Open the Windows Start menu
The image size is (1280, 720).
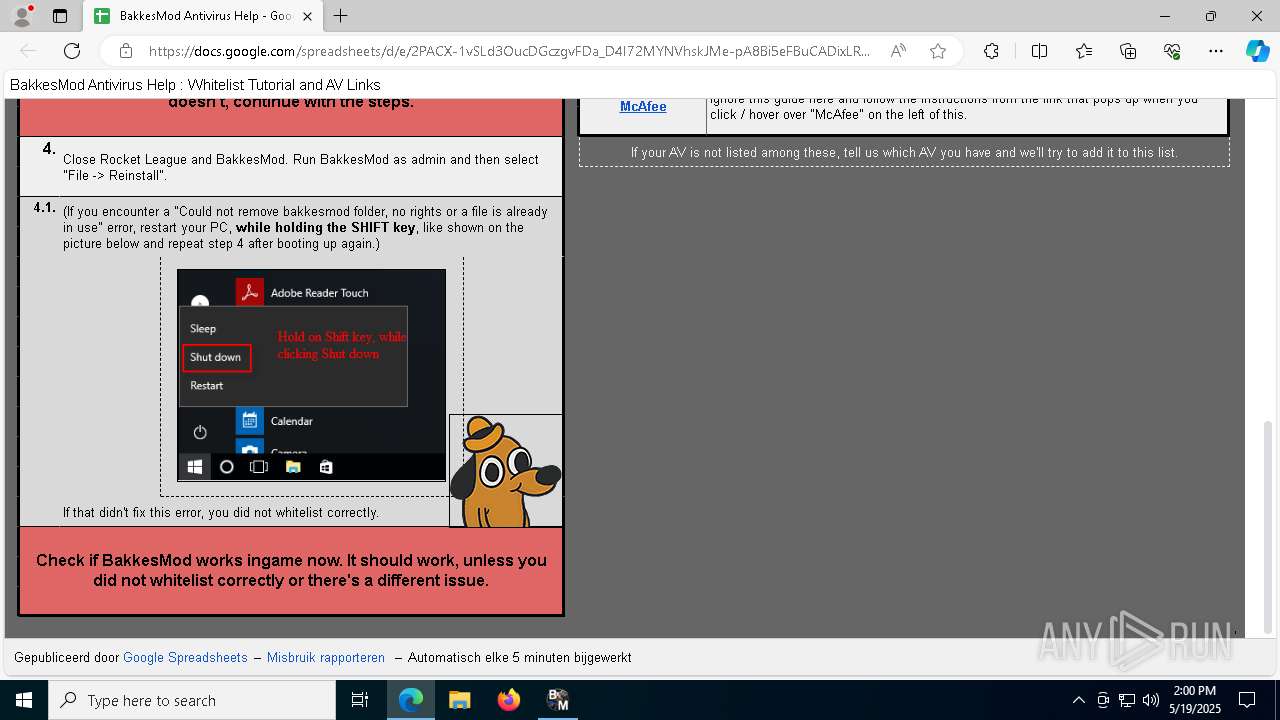pyautogui.click(x=24, y=700)
